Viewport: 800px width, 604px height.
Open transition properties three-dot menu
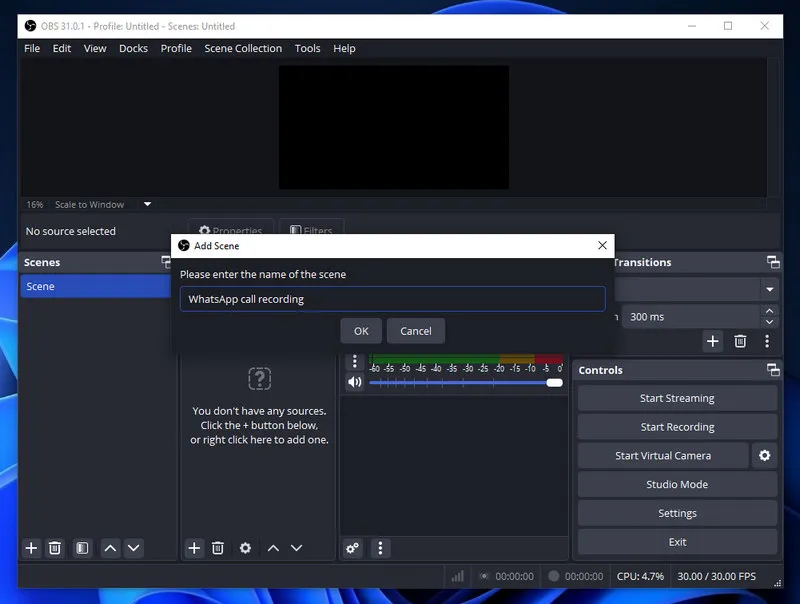pos(767,341)
